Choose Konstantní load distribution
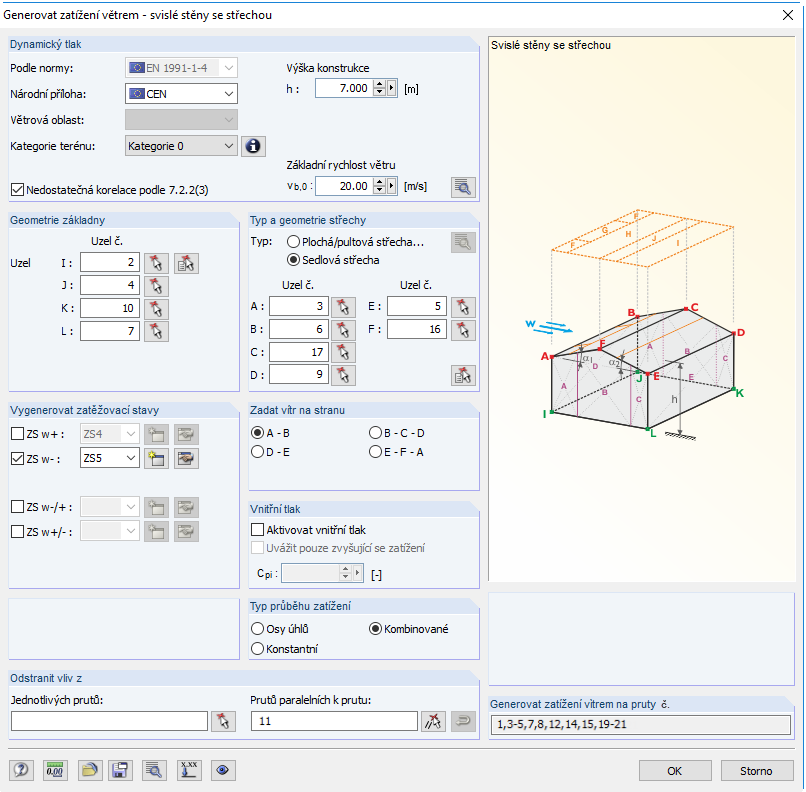Screen dimensions: 806x792 tap(258, 649)
